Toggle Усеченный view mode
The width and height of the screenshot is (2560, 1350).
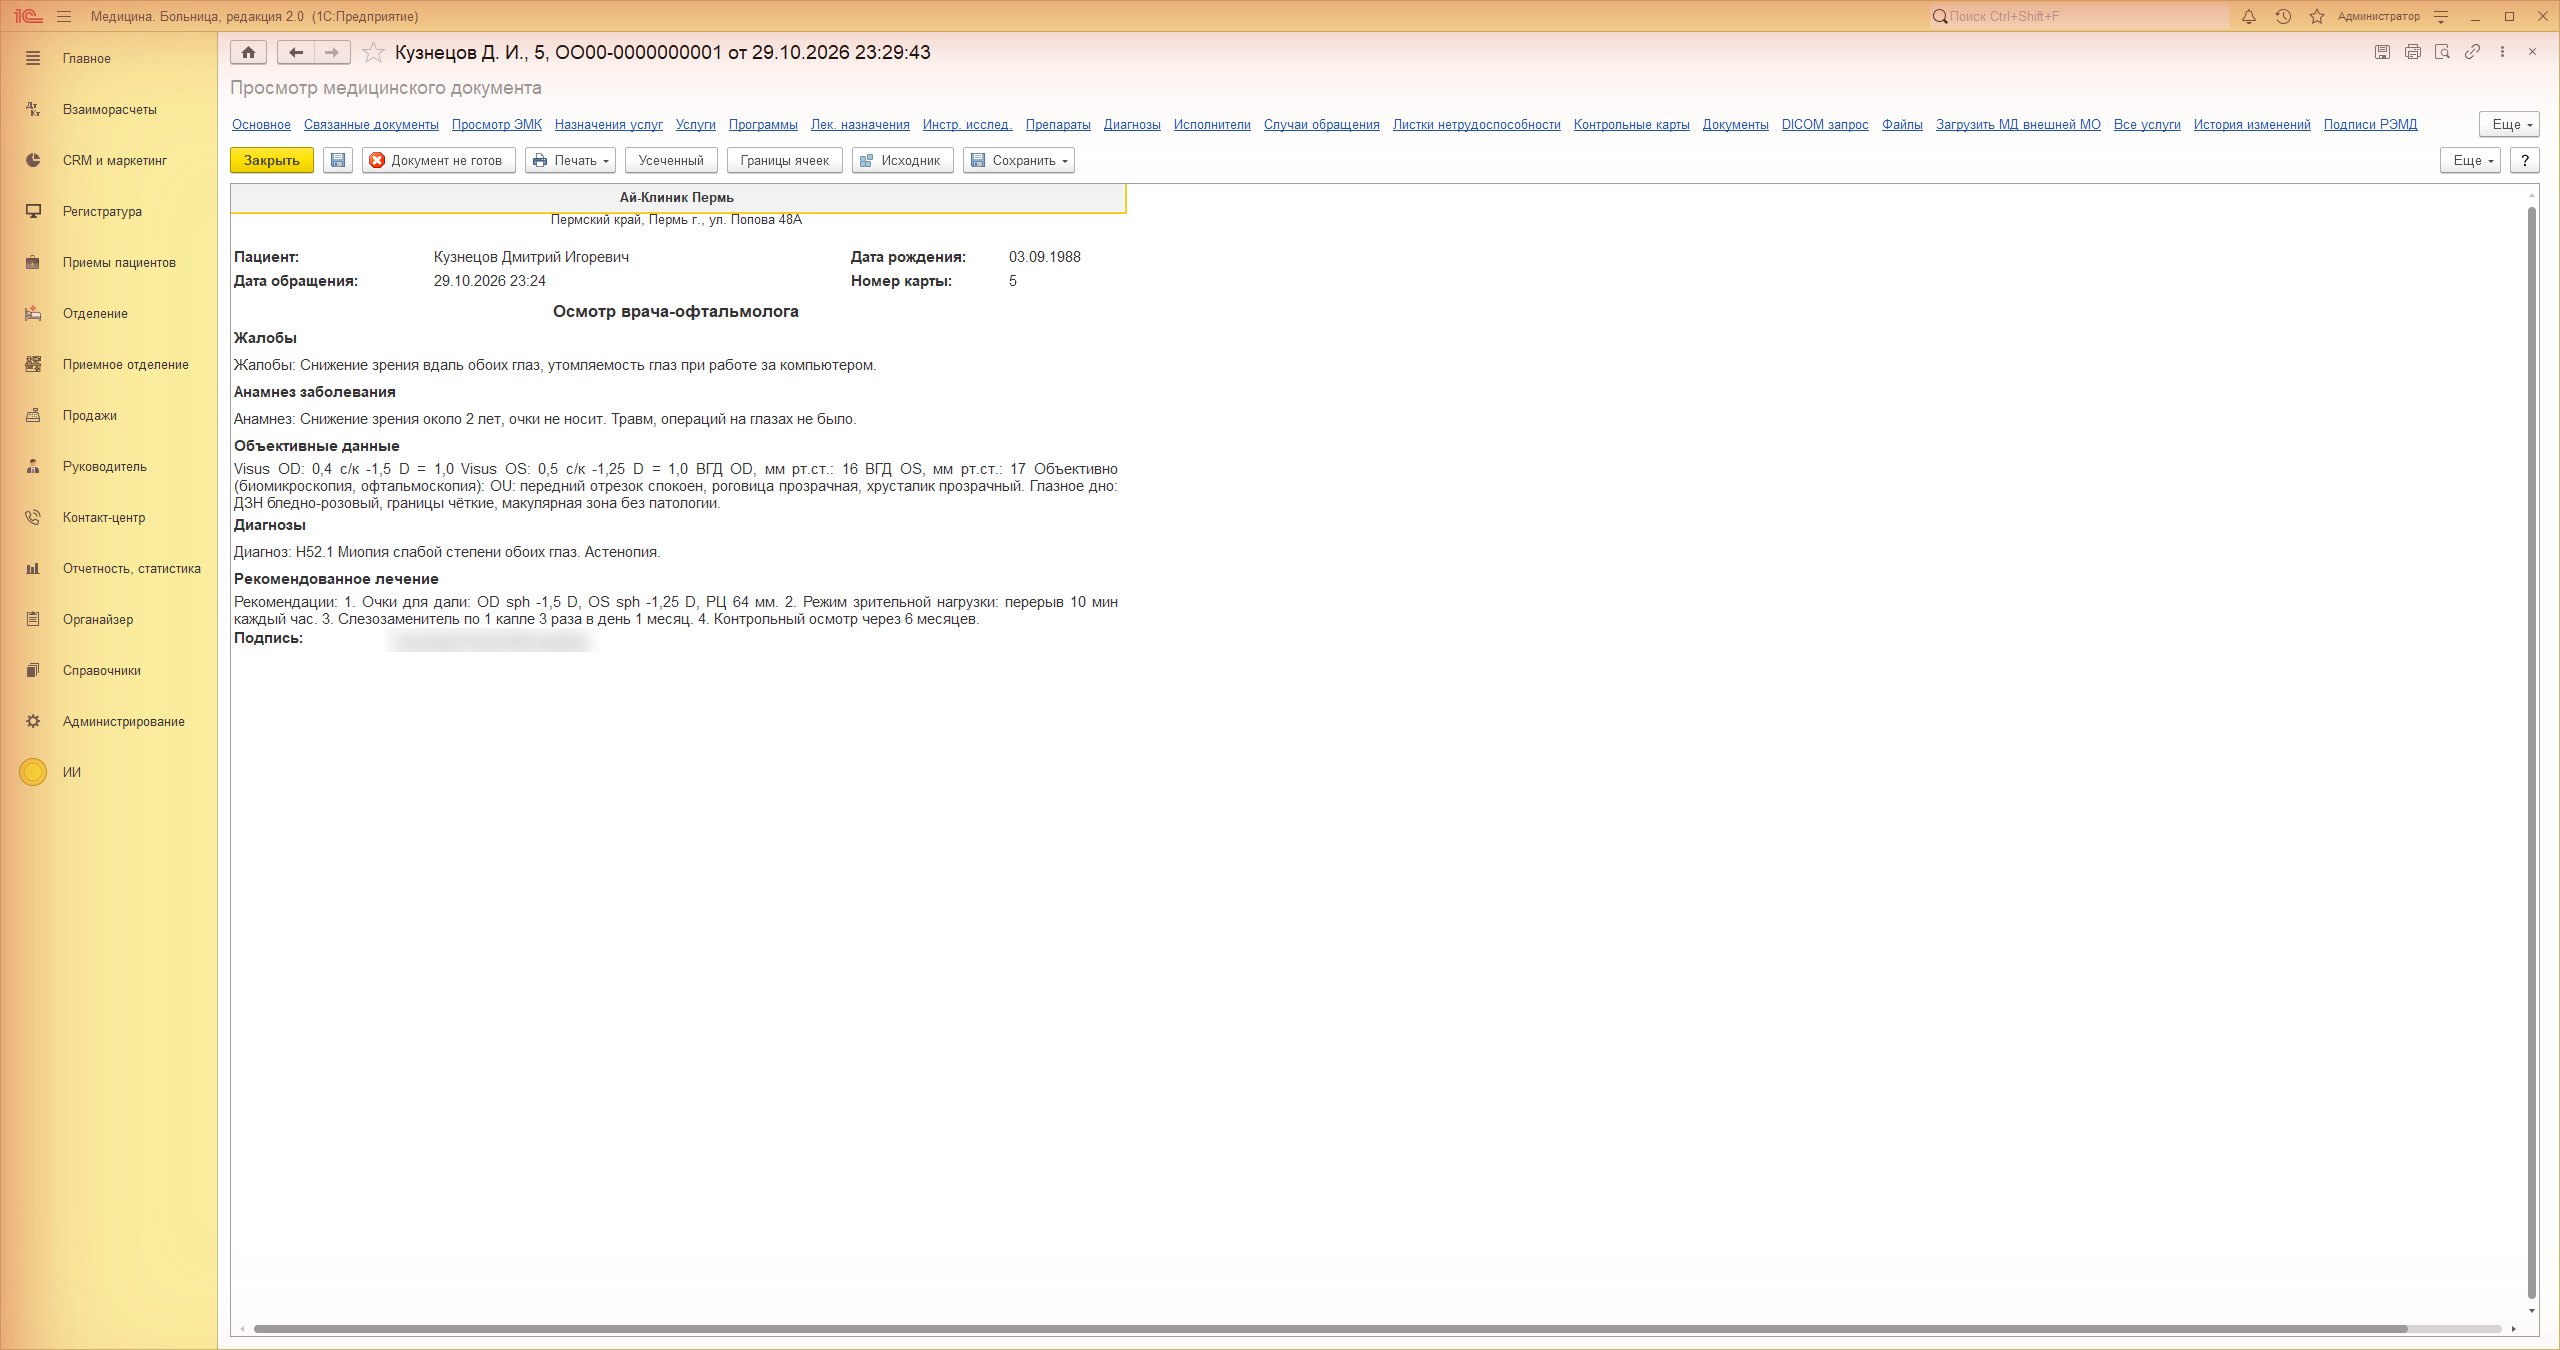671,160
